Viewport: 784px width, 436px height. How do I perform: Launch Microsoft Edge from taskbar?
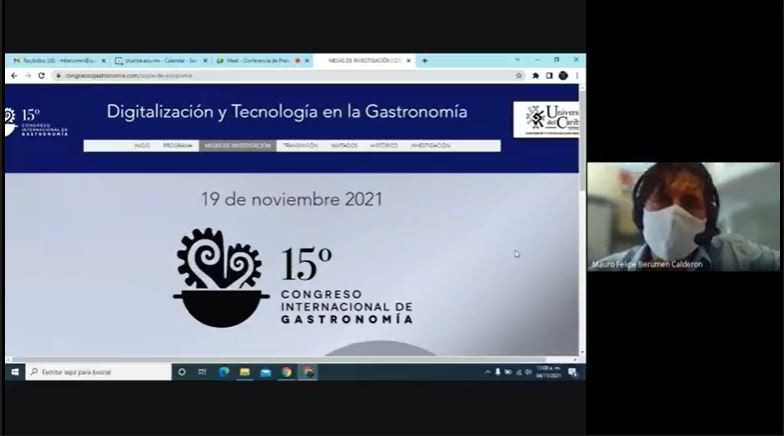[224, 372]
